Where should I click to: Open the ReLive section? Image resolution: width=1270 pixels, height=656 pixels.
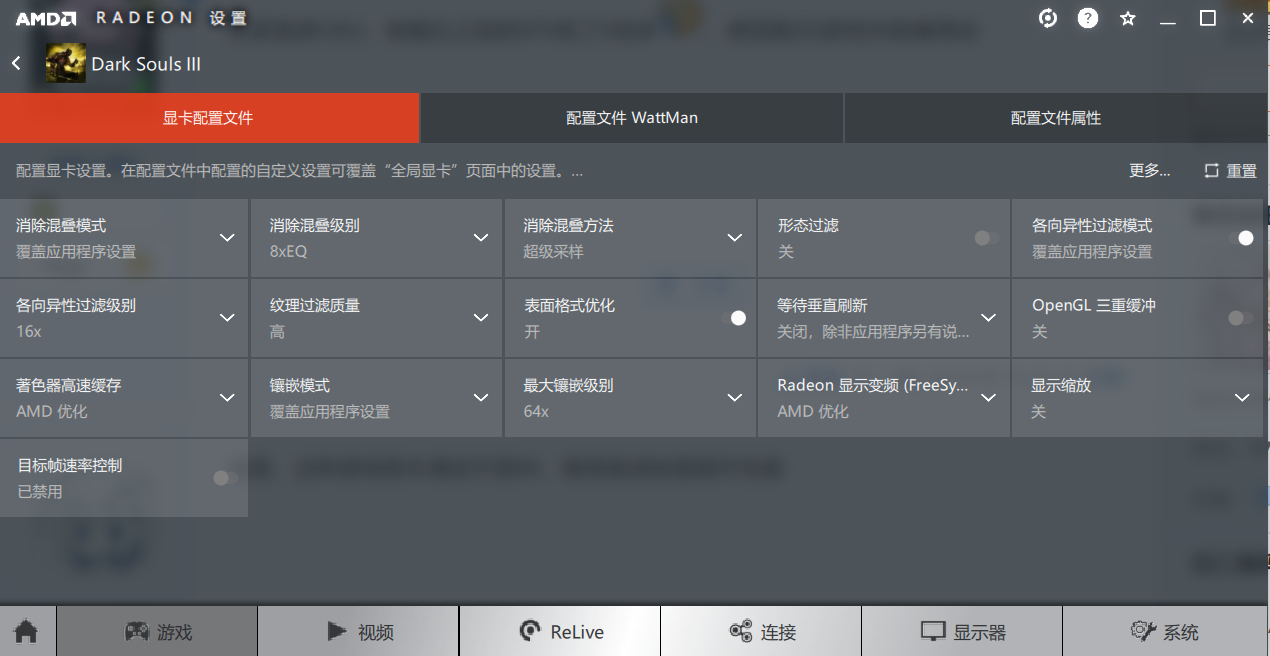(560, 631)
